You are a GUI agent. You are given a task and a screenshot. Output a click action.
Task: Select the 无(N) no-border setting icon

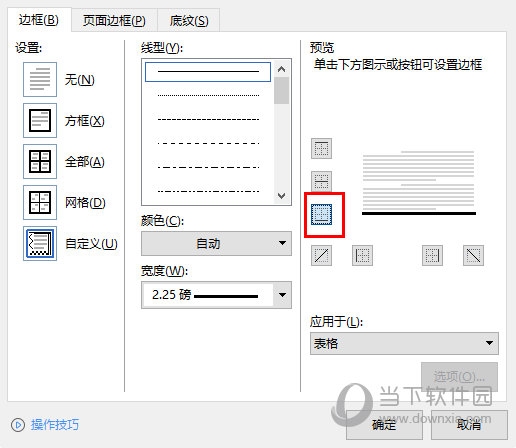pyautogui.click(x=40, y=79)
